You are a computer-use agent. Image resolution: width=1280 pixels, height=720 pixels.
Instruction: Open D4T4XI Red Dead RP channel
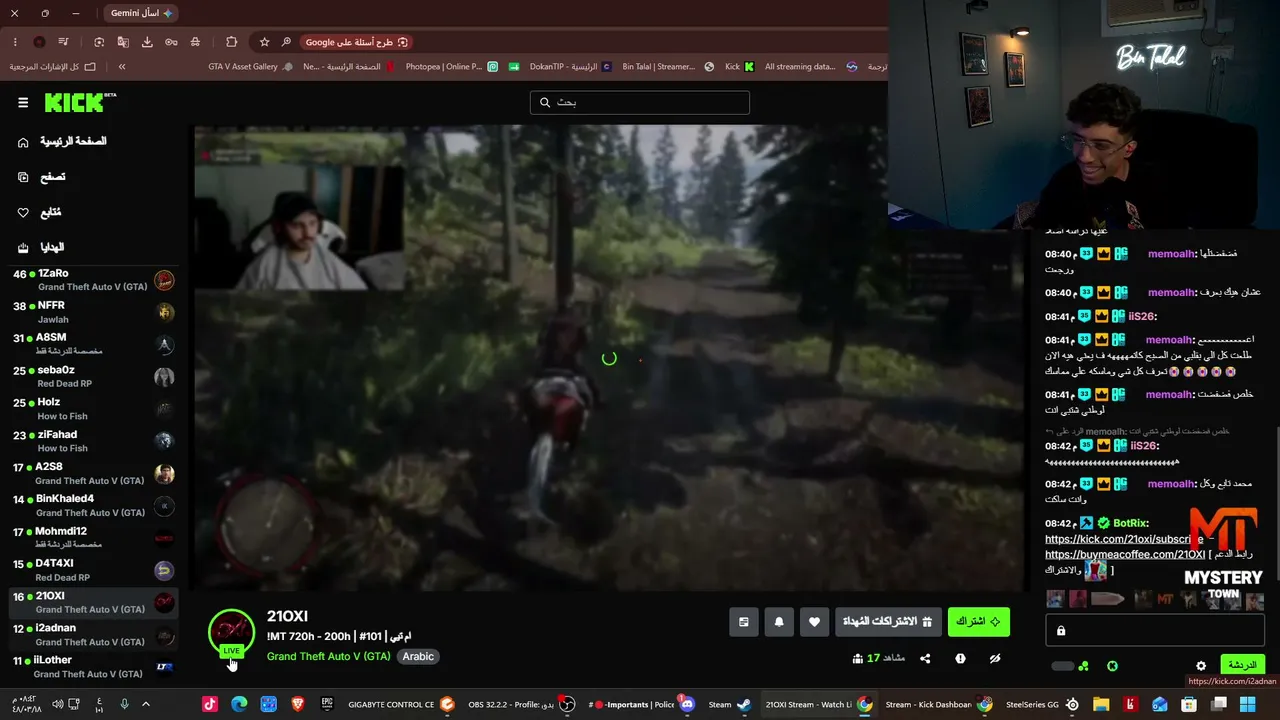point(95,570)
